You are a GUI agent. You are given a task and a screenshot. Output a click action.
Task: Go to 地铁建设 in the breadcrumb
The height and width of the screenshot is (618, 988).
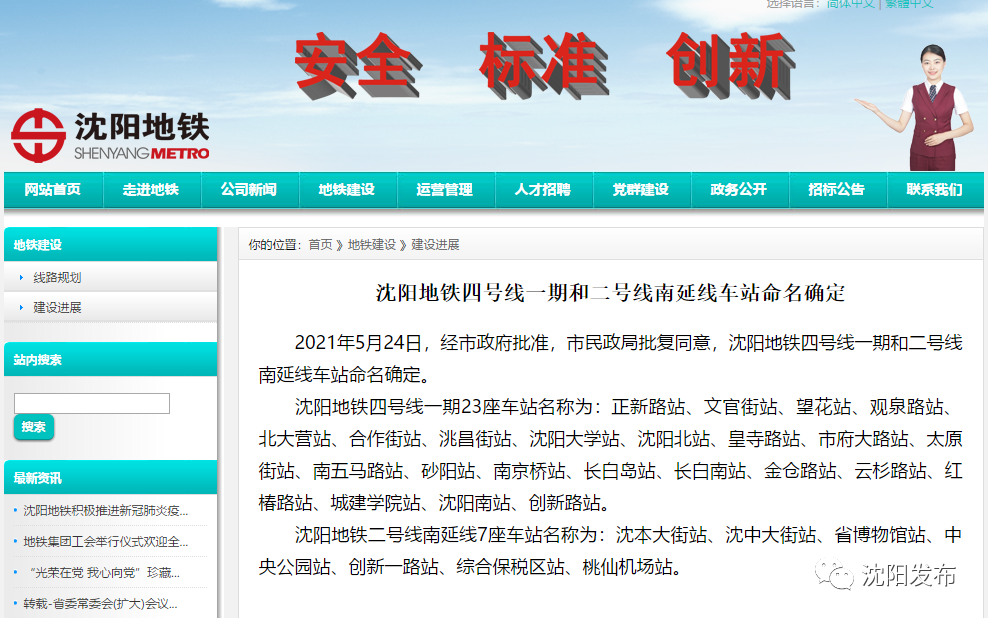pyautogui.click(x=372, y=244)
